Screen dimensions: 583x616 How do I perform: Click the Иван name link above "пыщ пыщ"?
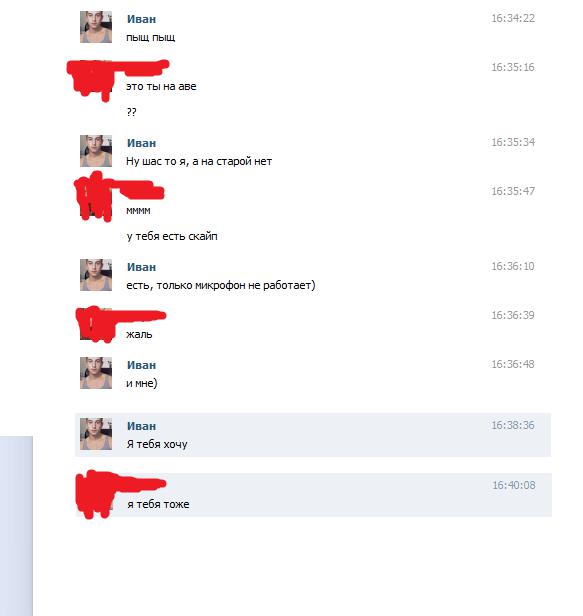(141, 19)
